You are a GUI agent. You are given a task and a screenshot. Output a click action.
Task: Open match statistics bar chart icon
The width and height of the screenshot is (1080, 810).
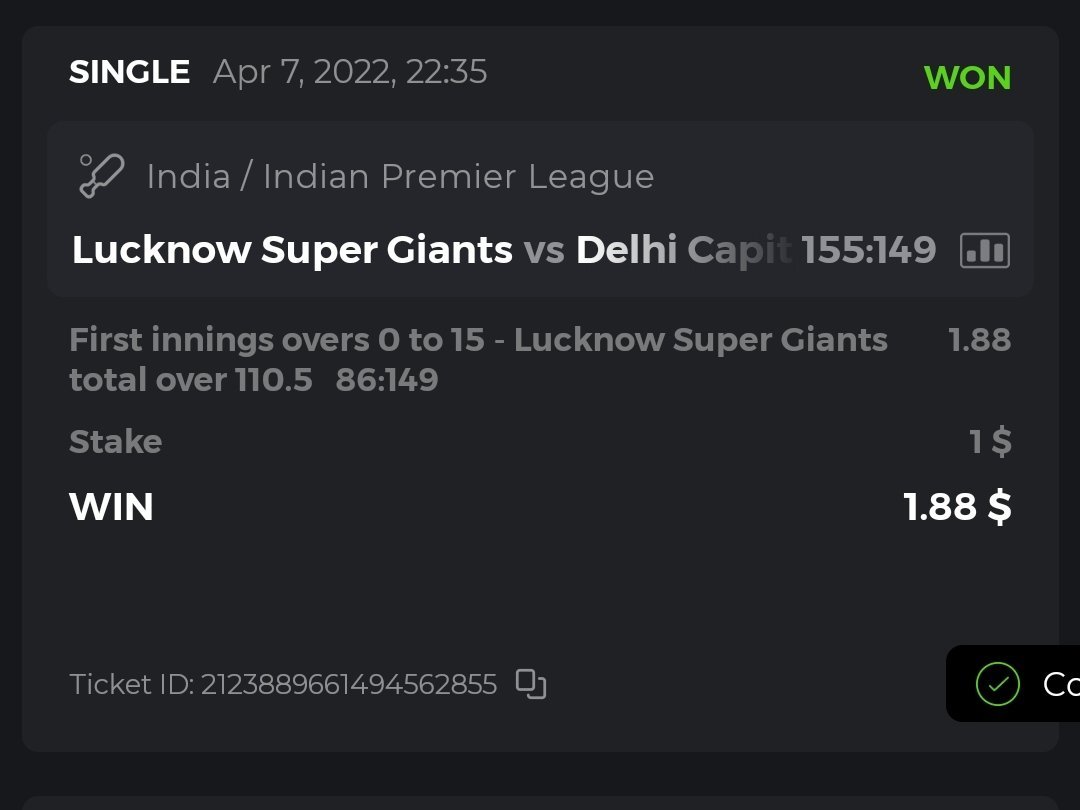984,250
